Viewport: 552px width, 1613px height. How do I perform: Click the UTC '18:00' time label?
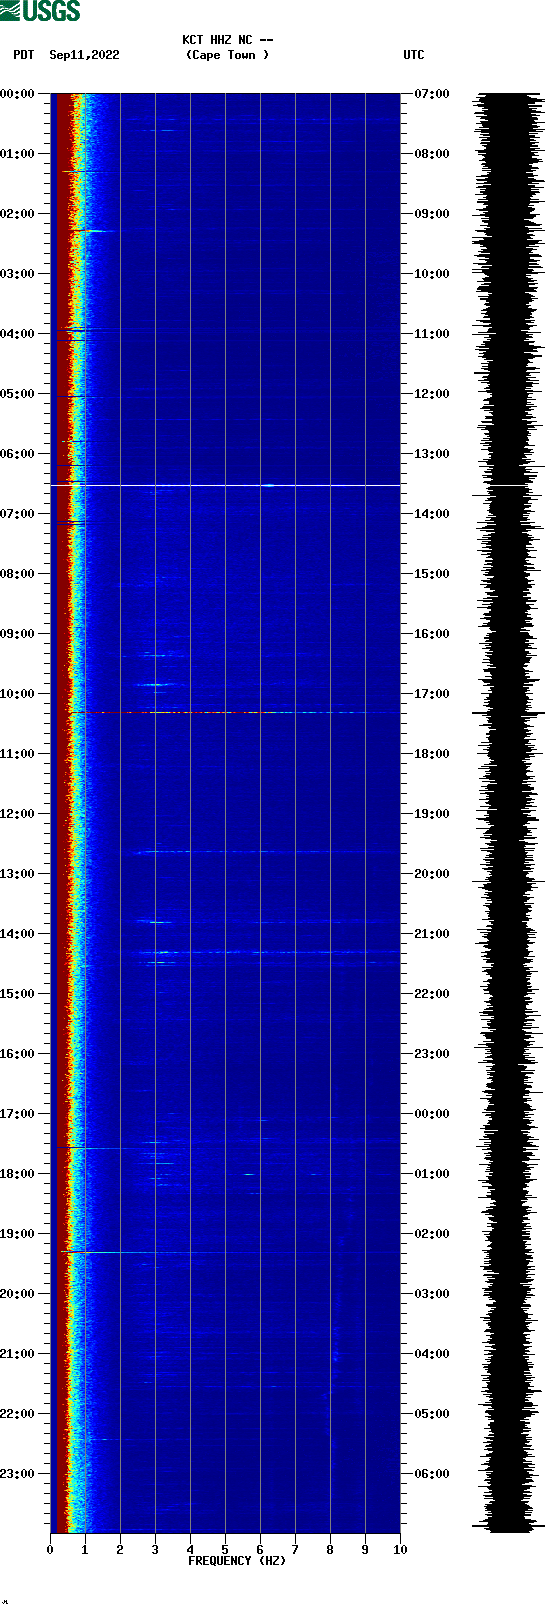[432, 754]
